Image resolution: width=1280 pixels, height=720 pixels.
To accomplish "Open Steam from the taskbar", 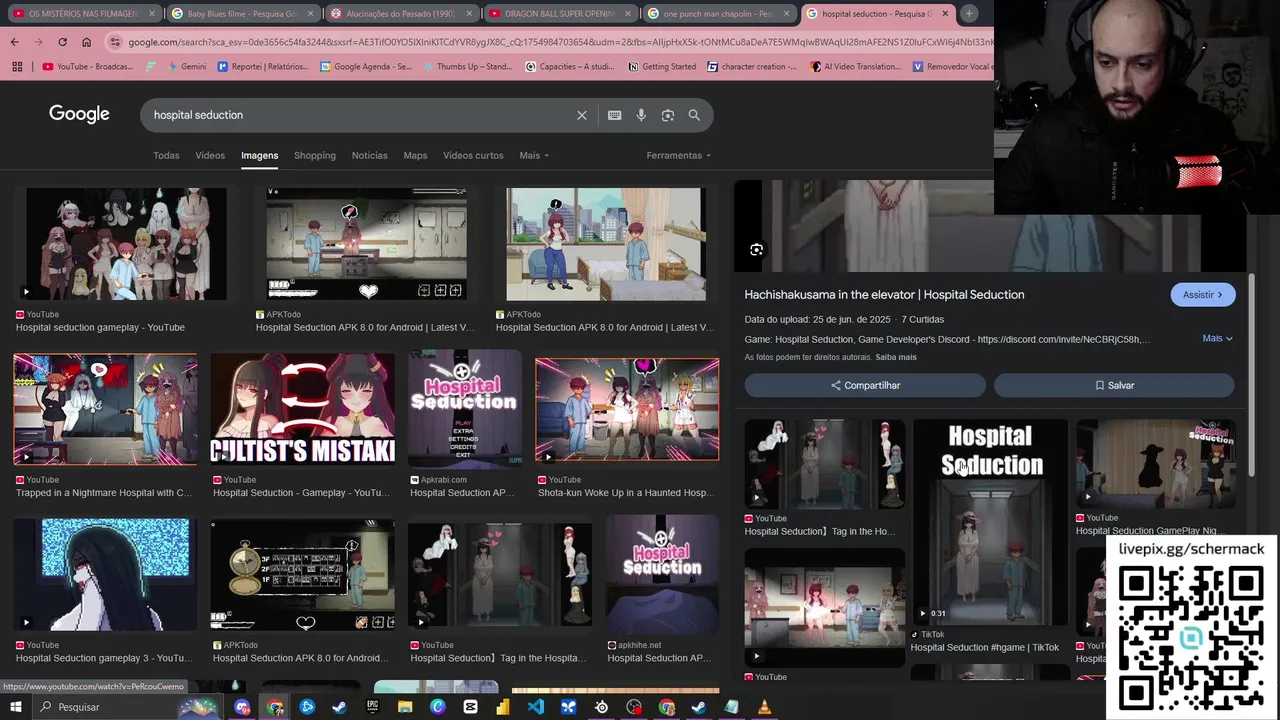I will coord(340,707).
